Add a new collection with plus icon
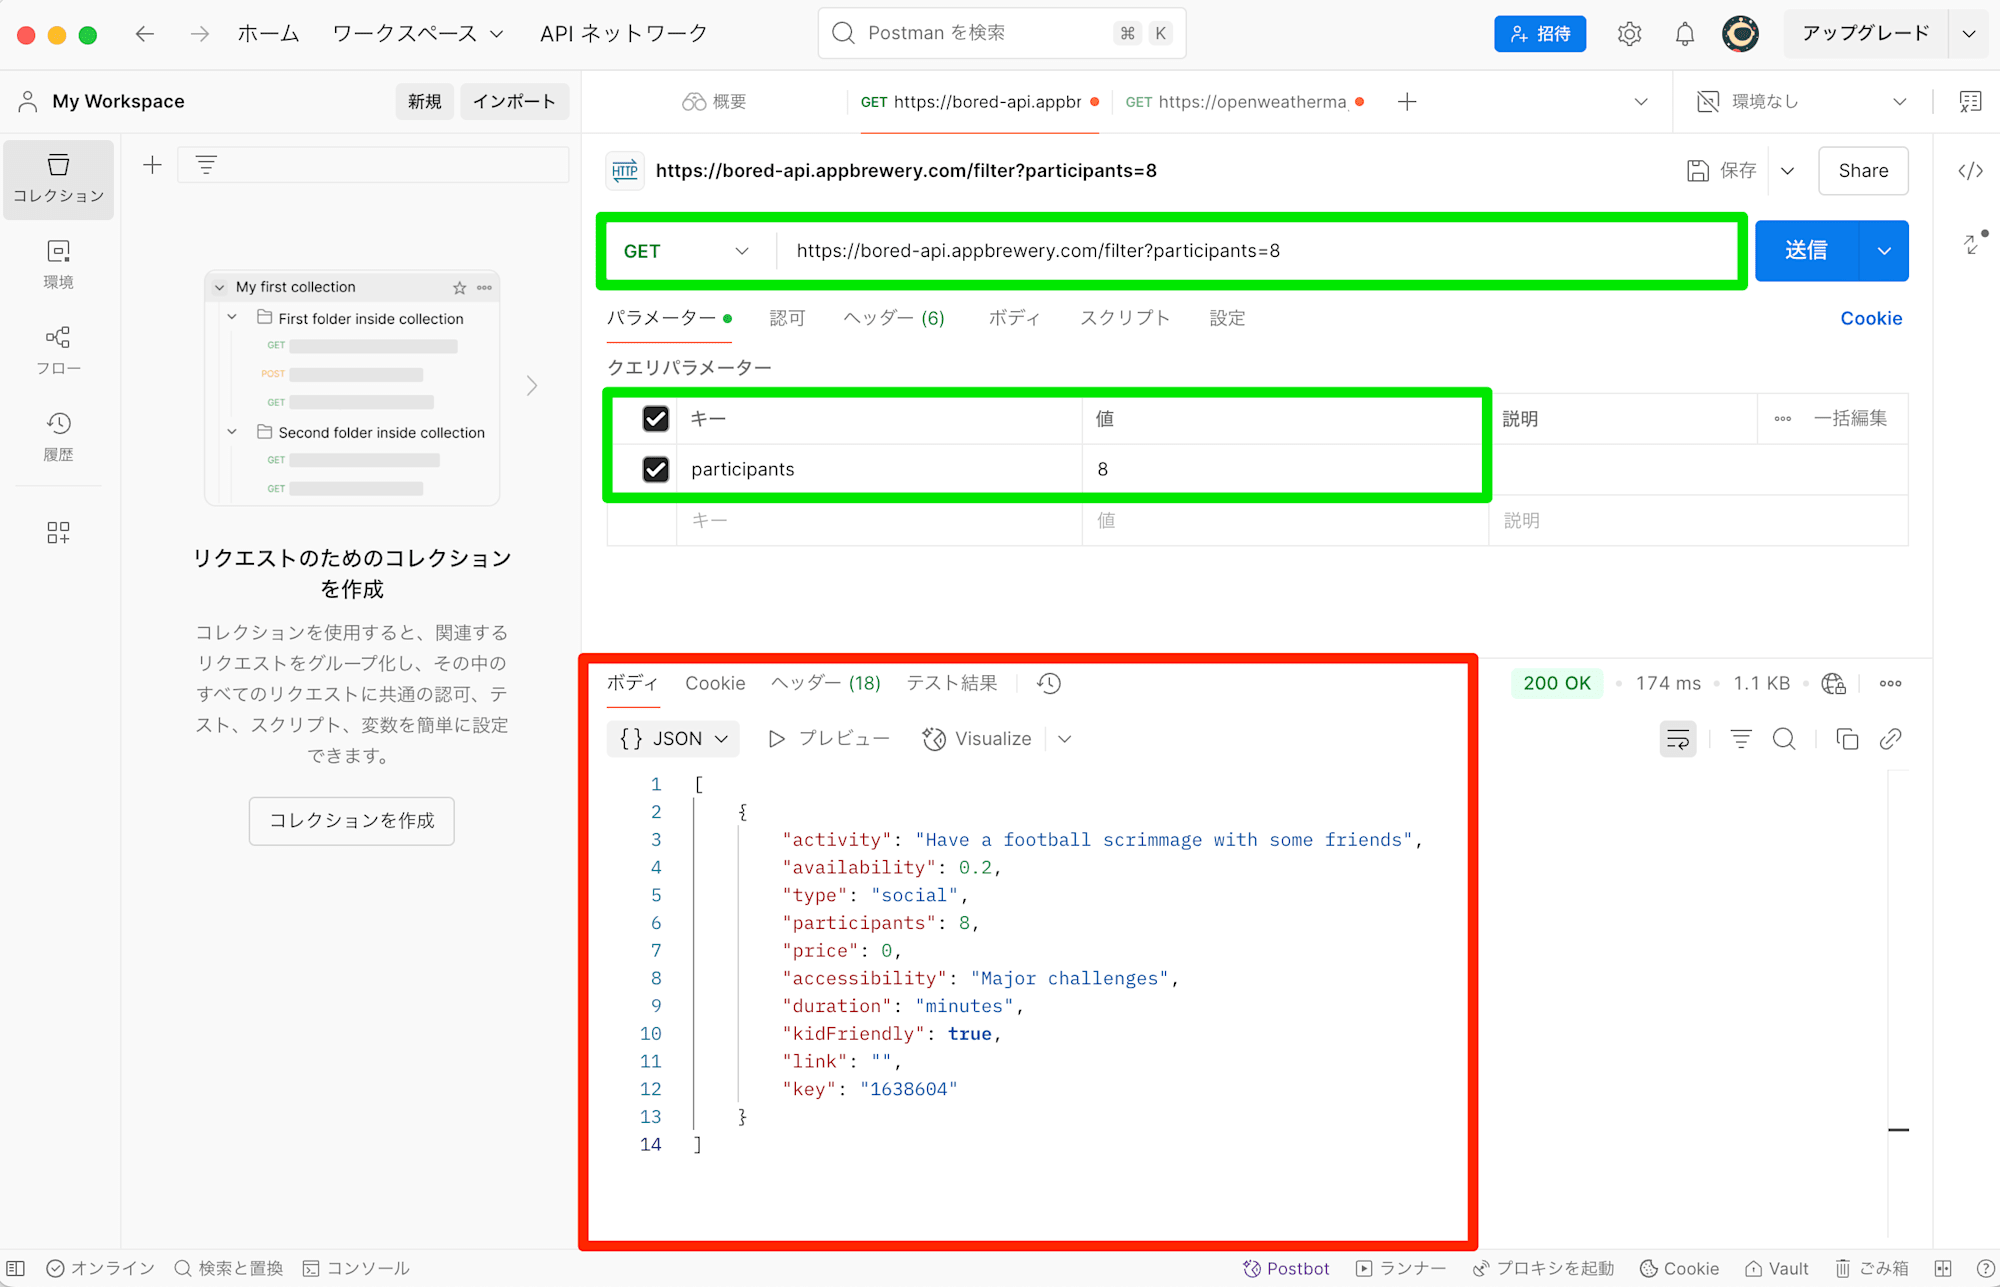Viewport: 2000px width, 1287px height. pyautogui.click(x=152, y=165)
